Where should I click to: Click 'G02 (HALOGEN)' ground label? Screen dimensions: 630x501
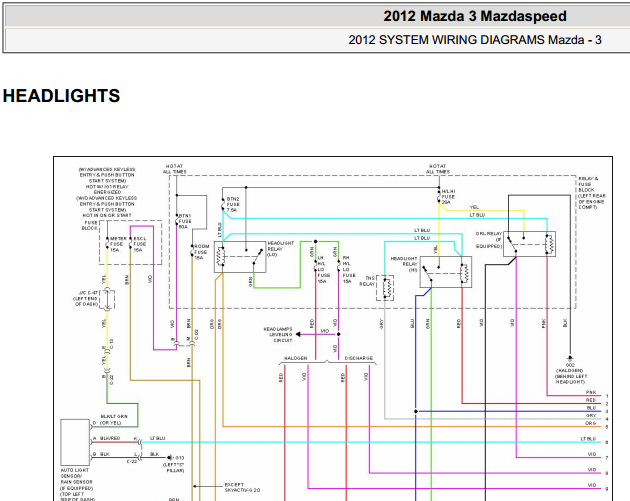coord(570,368)
